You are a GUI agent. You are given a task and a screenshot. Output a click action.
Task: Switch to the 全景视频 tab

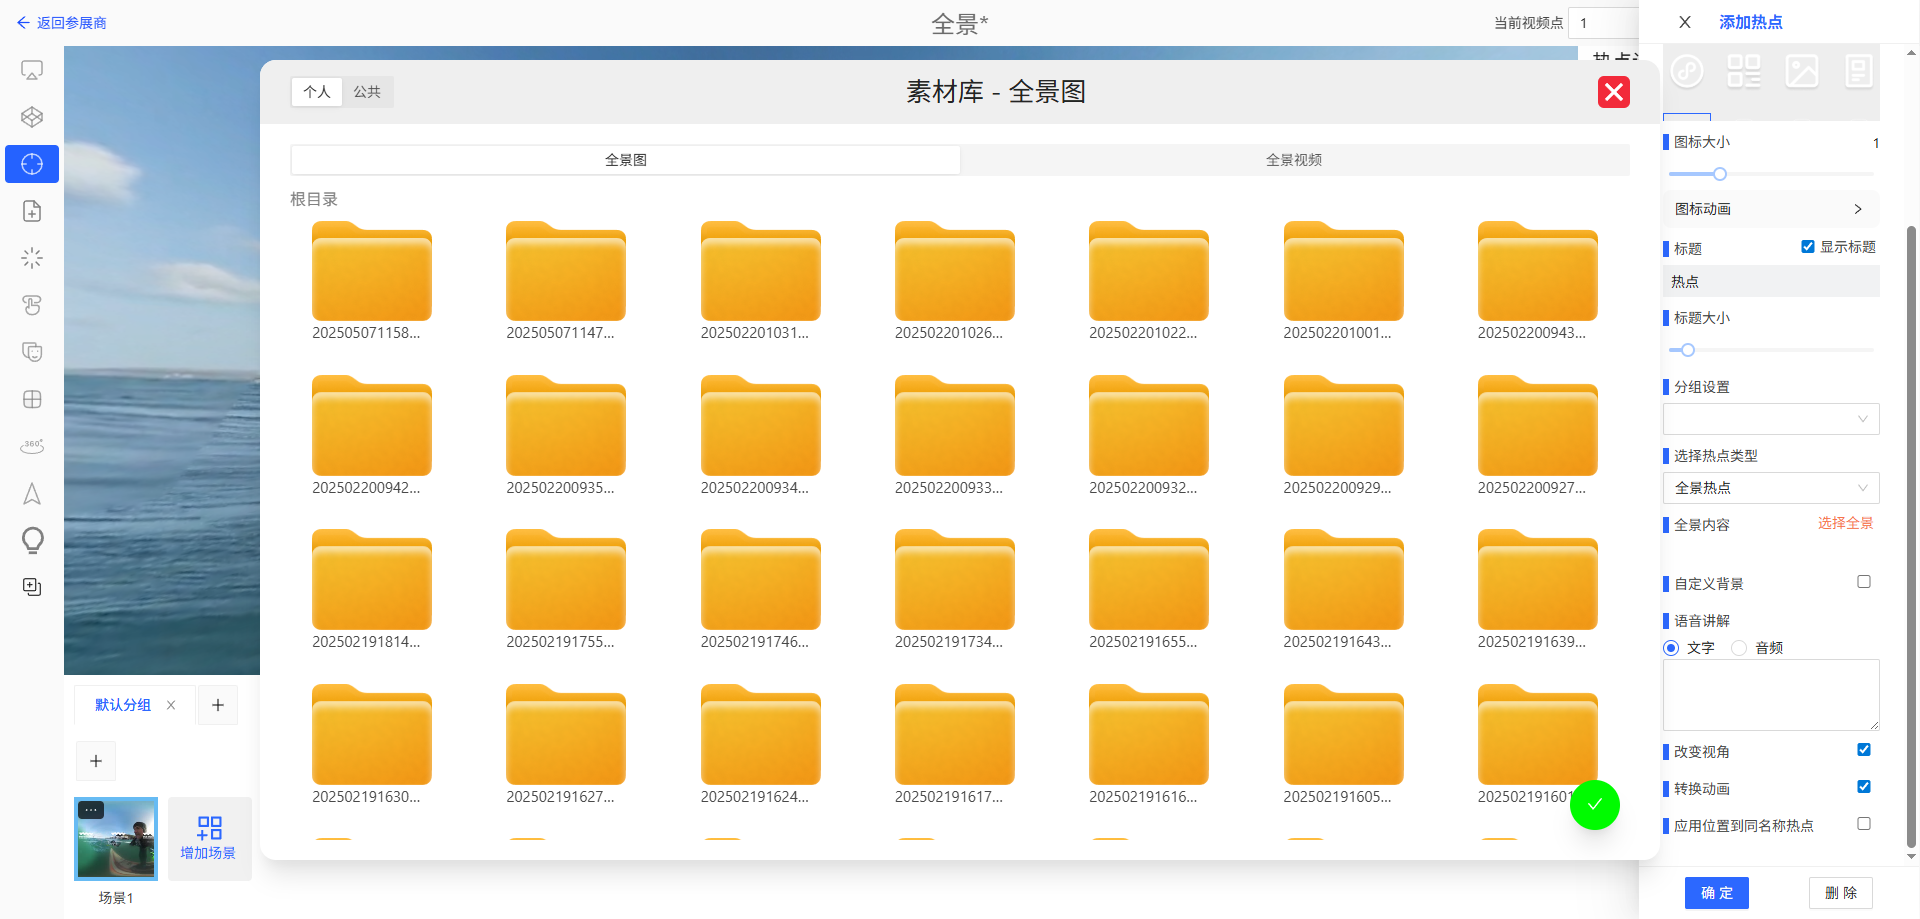coord(1294,160)
